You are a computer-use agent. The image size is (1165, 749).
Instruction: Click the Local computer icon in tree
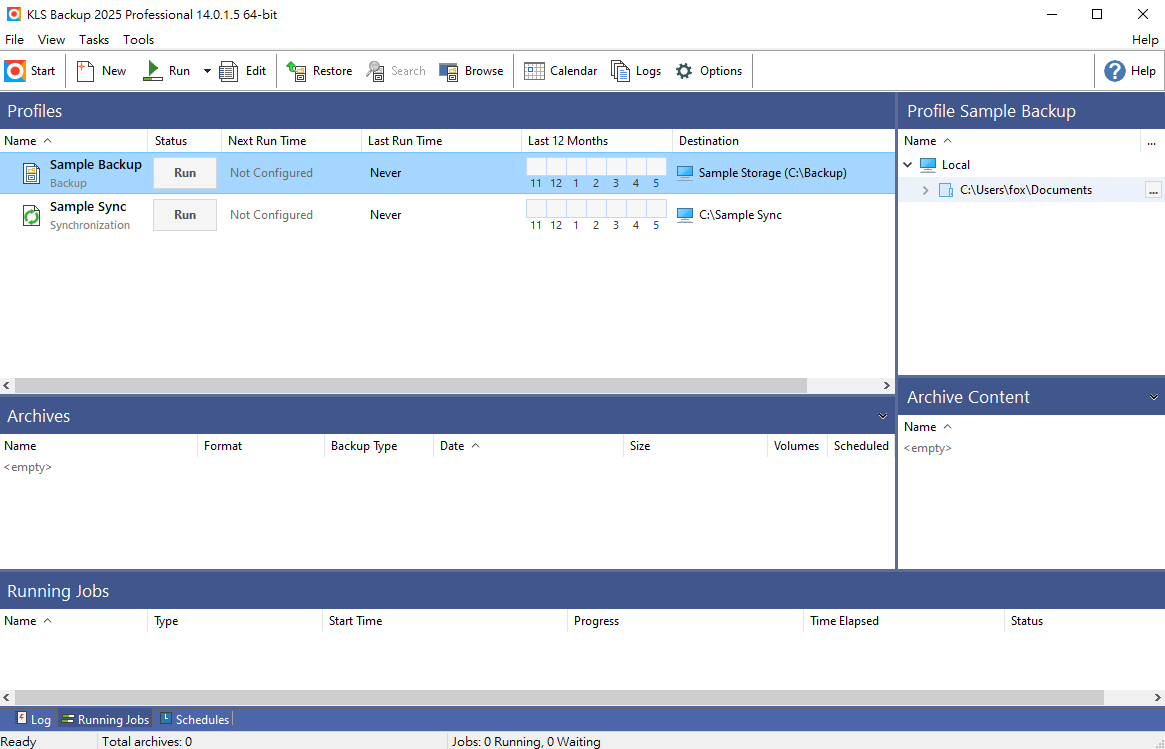(x=928, y=165)
